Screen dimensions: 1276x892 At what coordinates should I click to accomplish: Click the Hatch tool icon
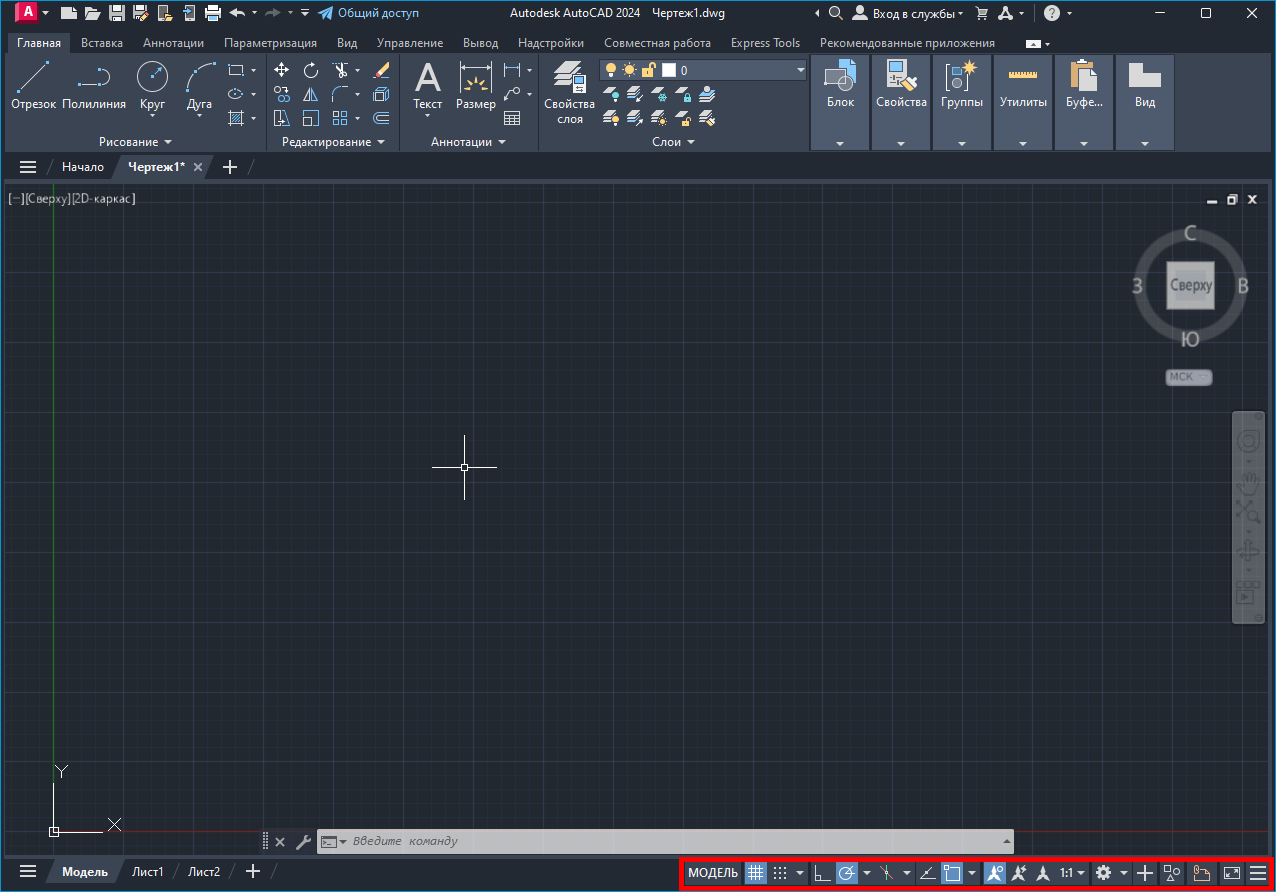click(x=236, y=118)
